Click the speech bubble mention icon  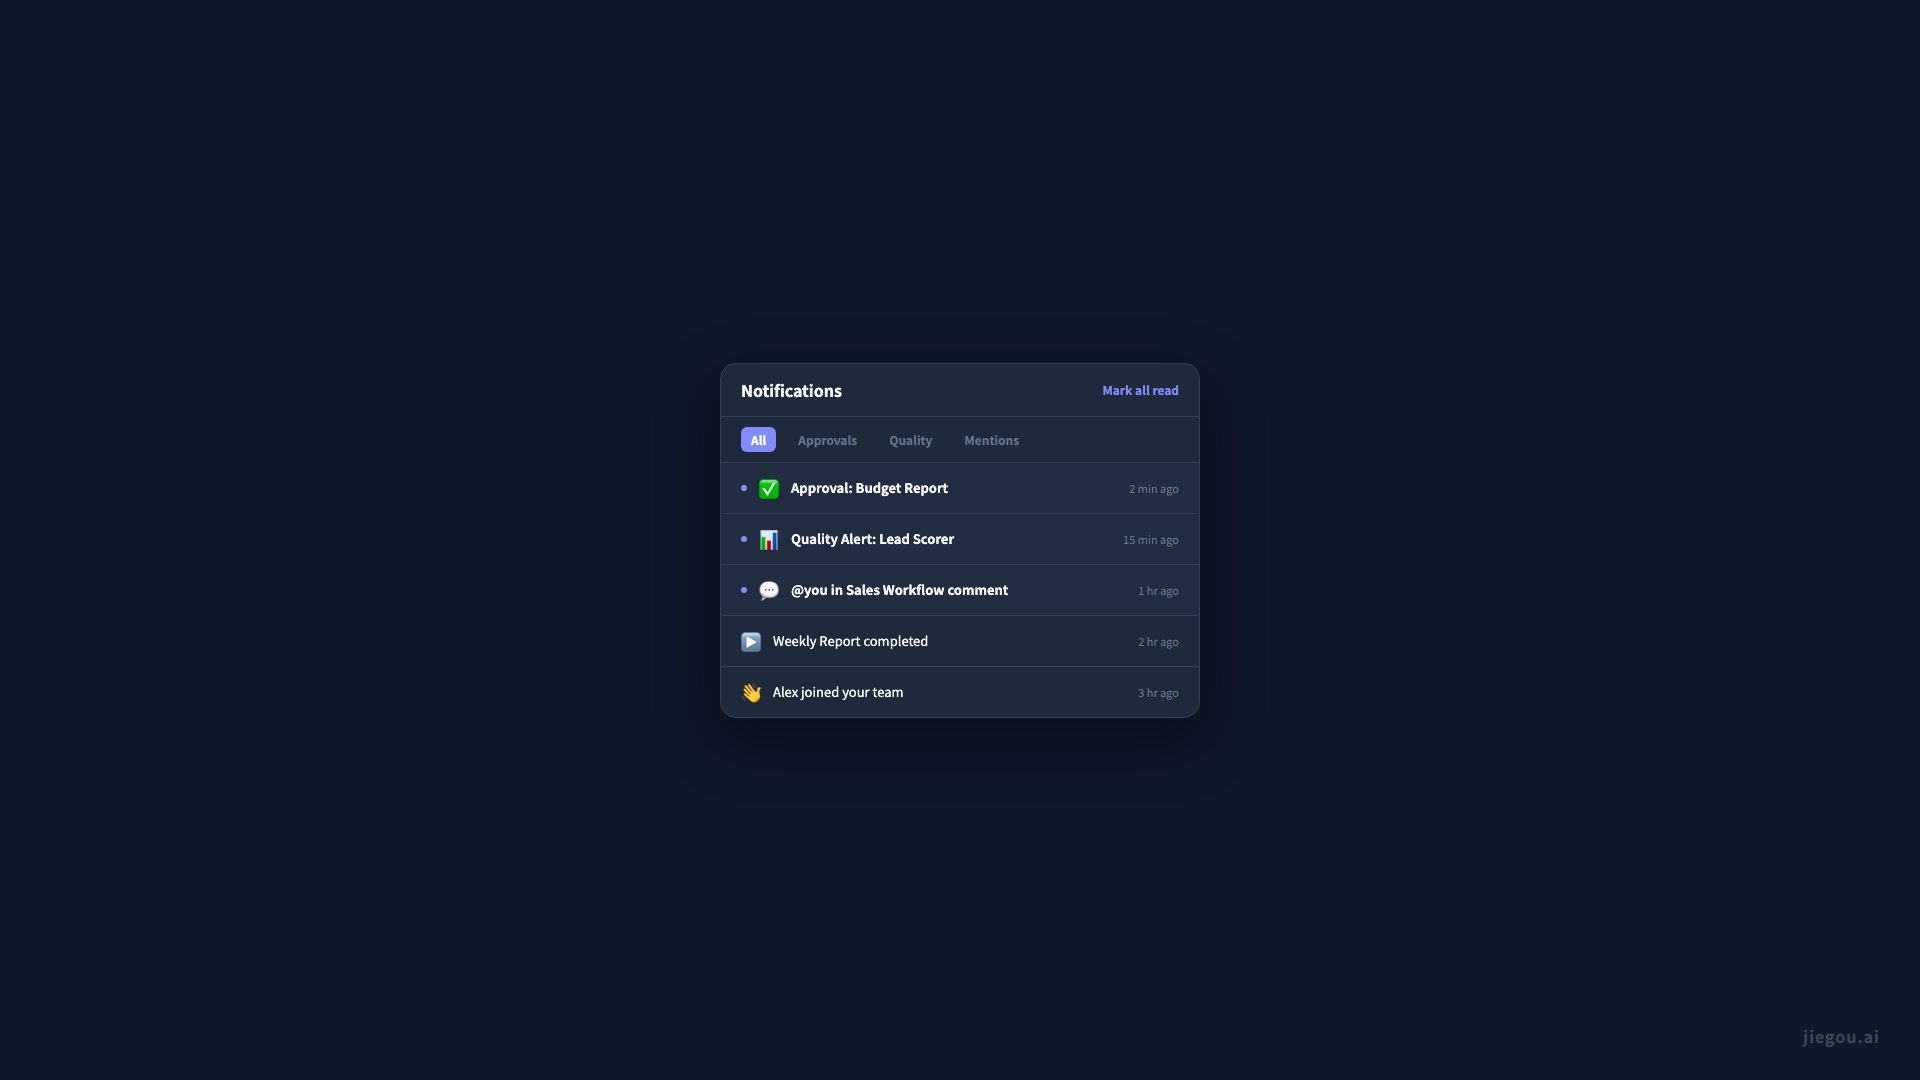[768, 591]
